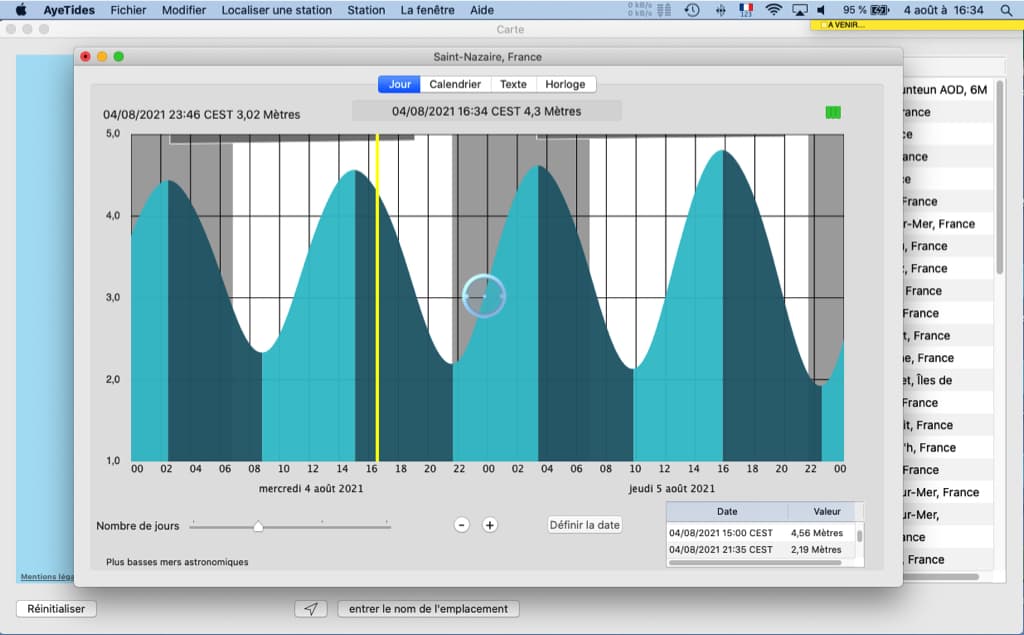Open the Modifier menu
Image resolution: width=1024 pixels, height=635 pixels.
184,10
